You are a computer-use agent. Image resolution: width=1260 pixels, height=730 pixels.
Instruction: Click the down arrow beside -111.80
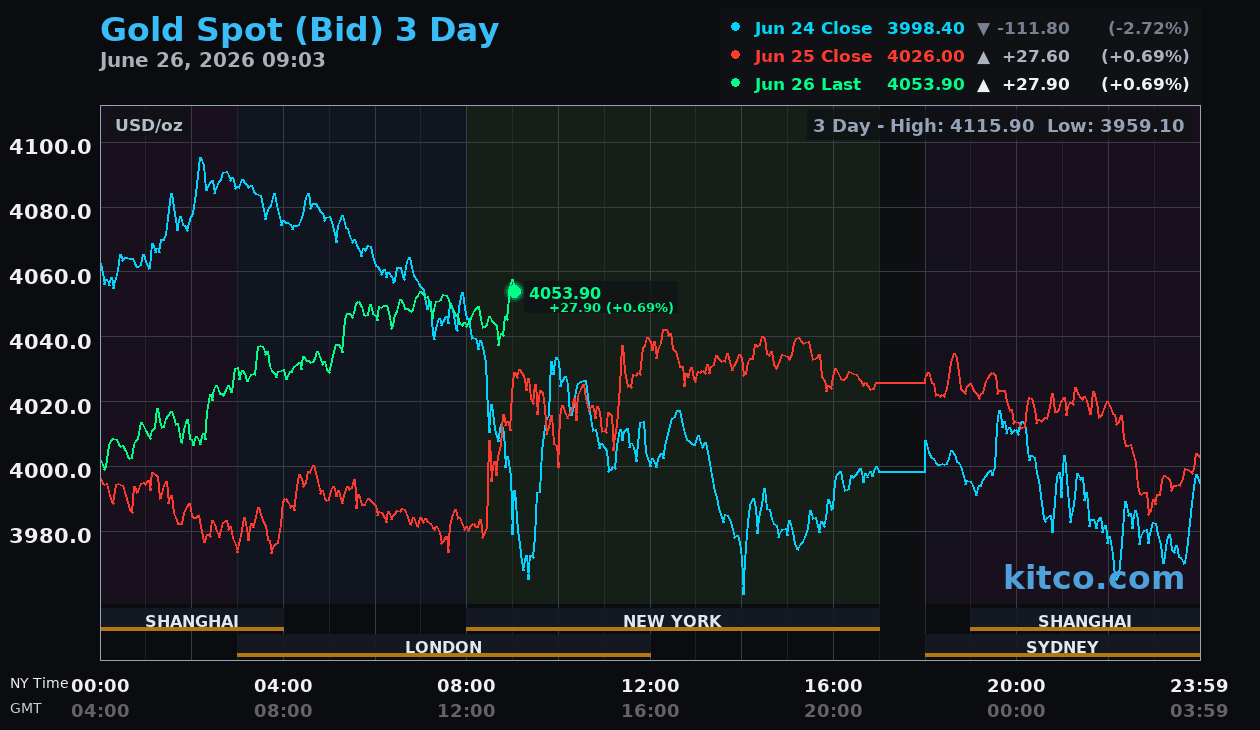point(983,29)
